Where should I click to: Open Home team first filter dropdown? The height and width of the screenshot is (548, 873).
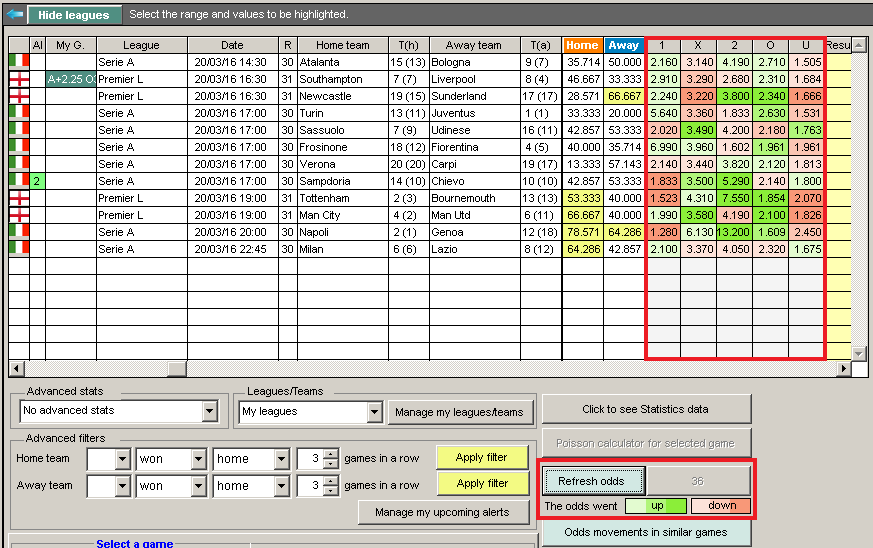tap(122, 459)
